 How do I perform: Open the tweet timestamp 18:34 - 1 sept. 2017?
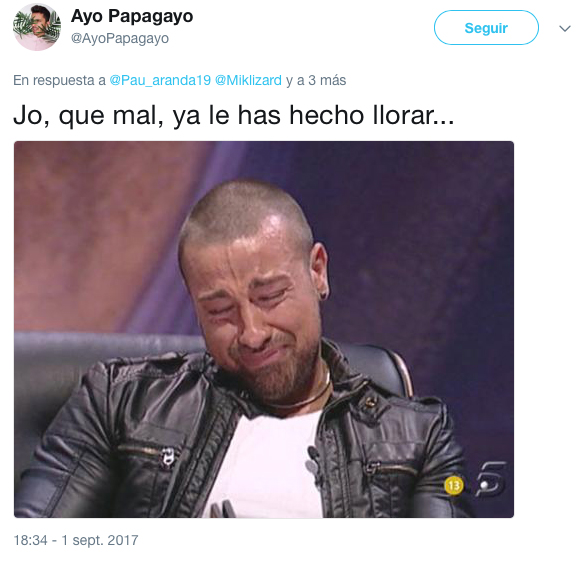click(76, 540)
